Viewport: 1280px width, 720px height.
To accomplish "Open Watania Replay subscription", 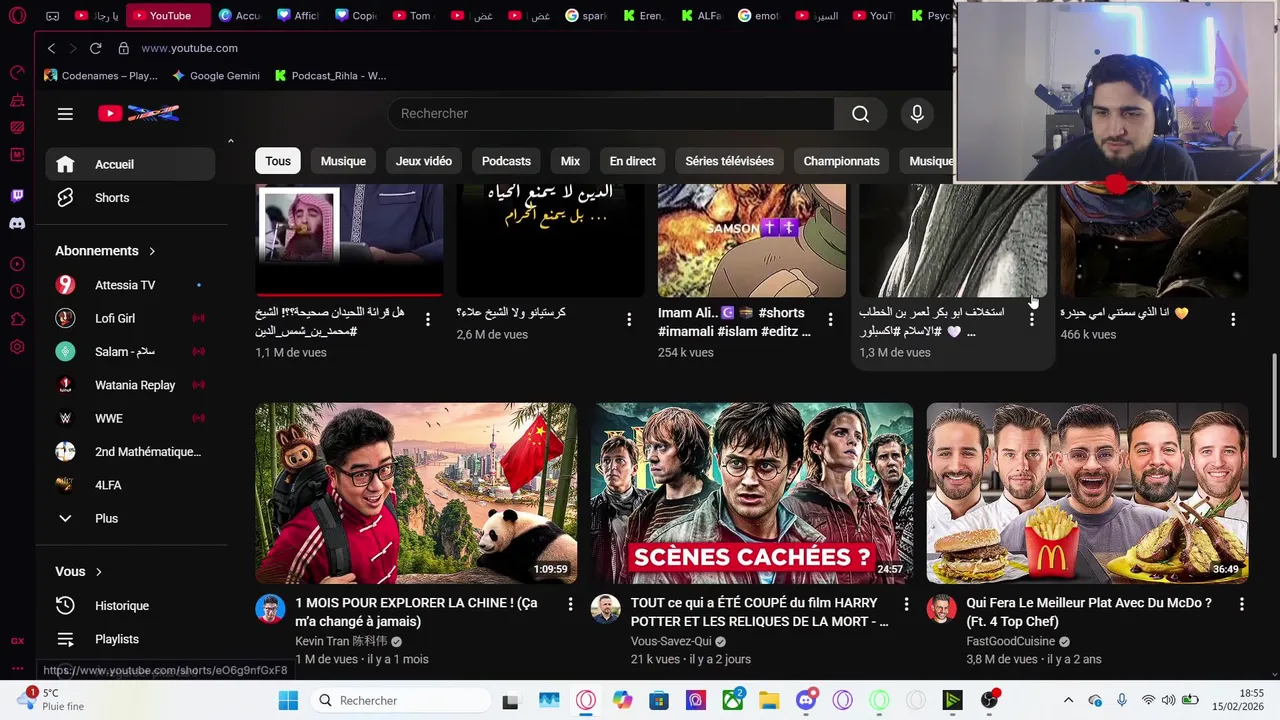I will pyautogui.click(x=130, y=385).
